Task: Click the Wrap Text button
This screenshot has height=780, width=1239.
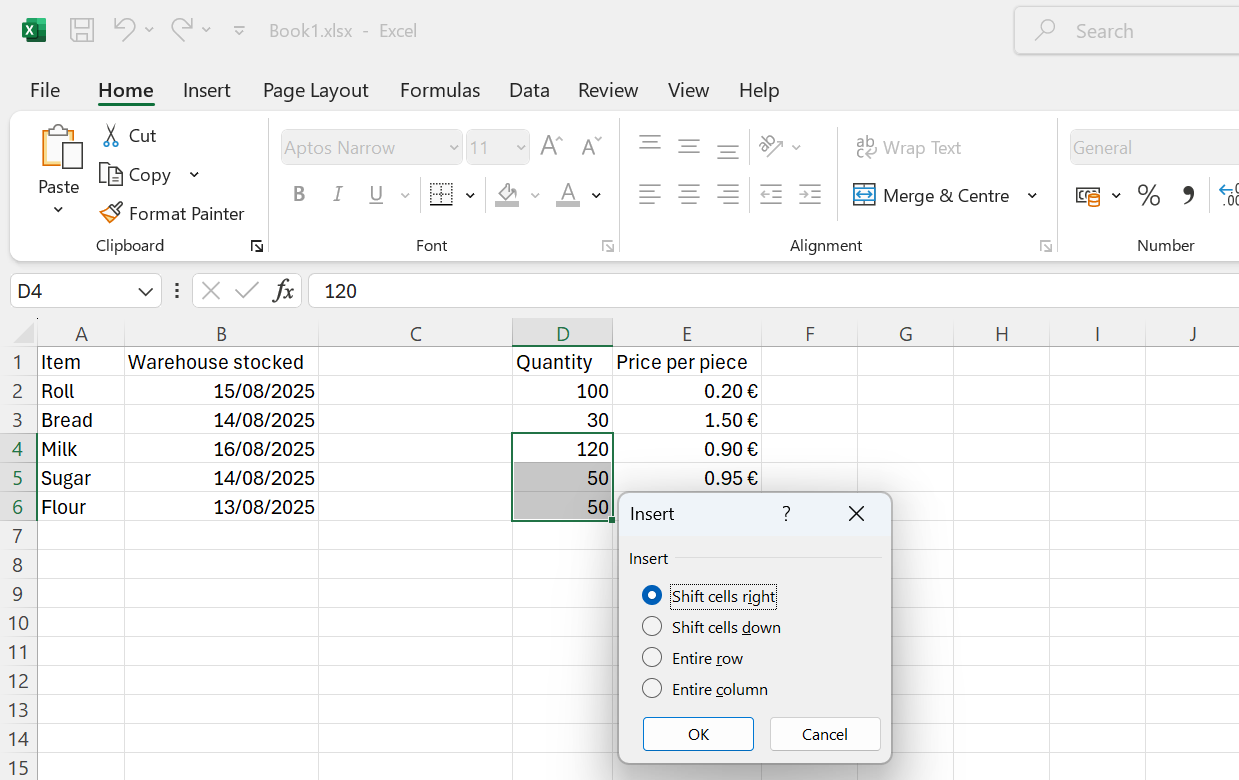Action: click(x=908, y=148)
